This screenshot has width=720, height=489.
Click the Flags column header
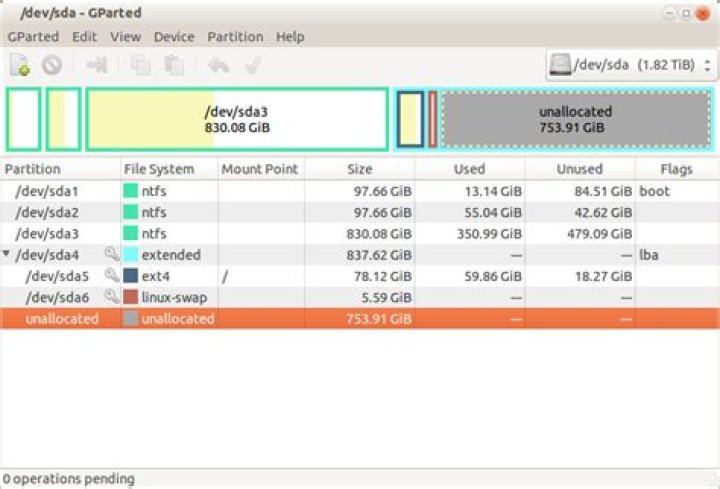677,169
